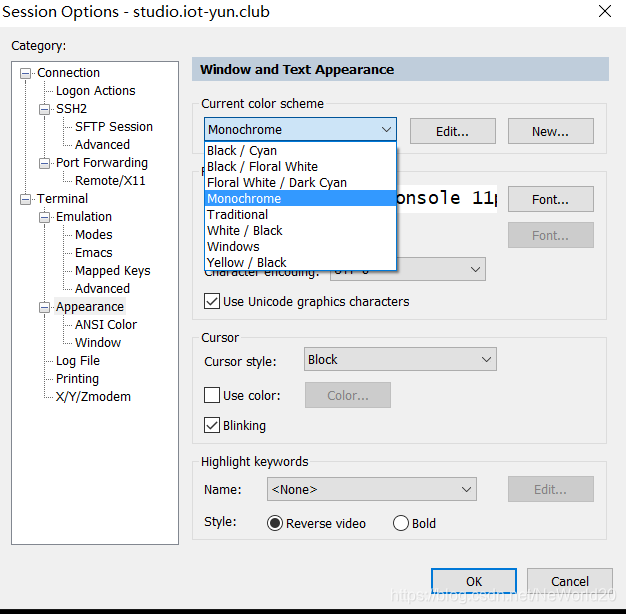Screen dimensions: 626x614
Task: Click the color scheme Edit... button
Action: [453, 131]
